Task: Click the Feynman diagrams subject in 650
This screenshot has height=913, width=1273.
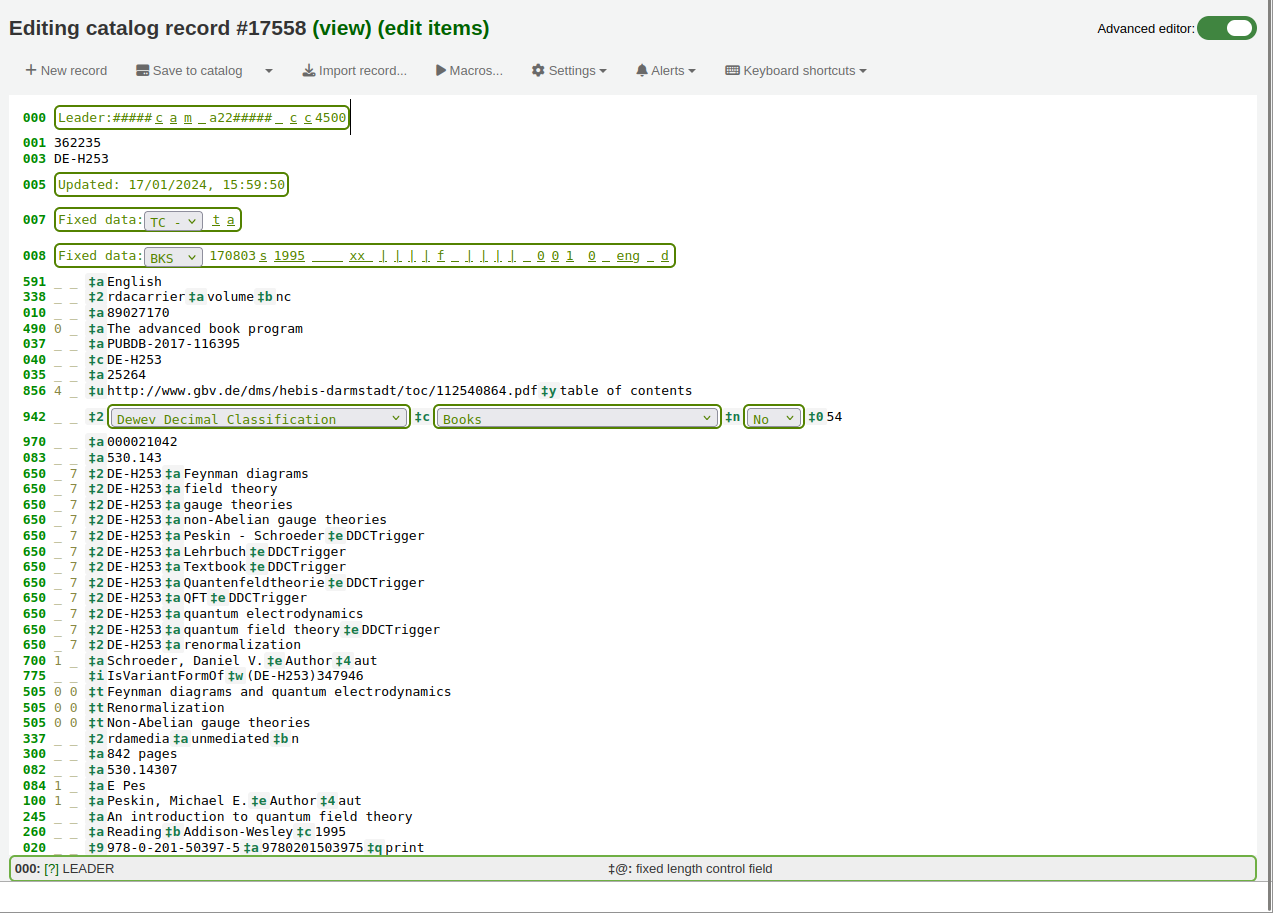Action: (246, 474)
